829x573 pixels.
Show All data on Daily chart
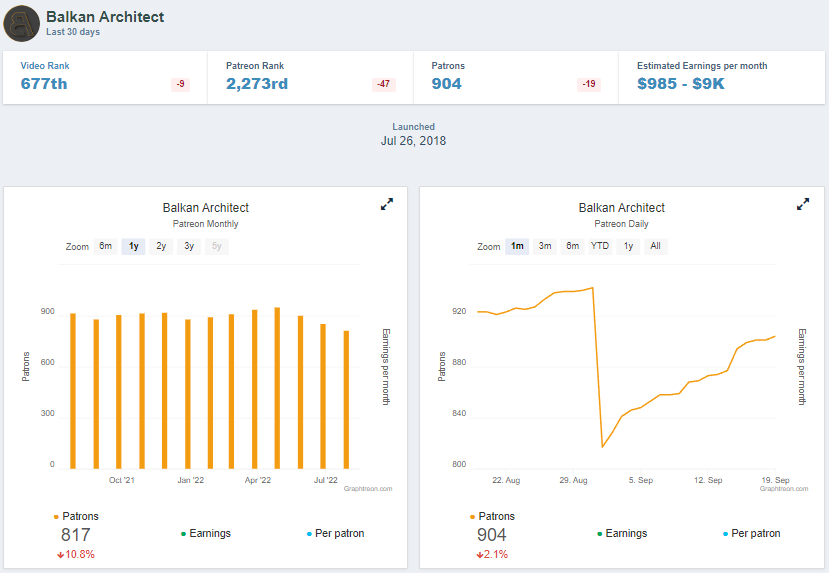(656, 246)
